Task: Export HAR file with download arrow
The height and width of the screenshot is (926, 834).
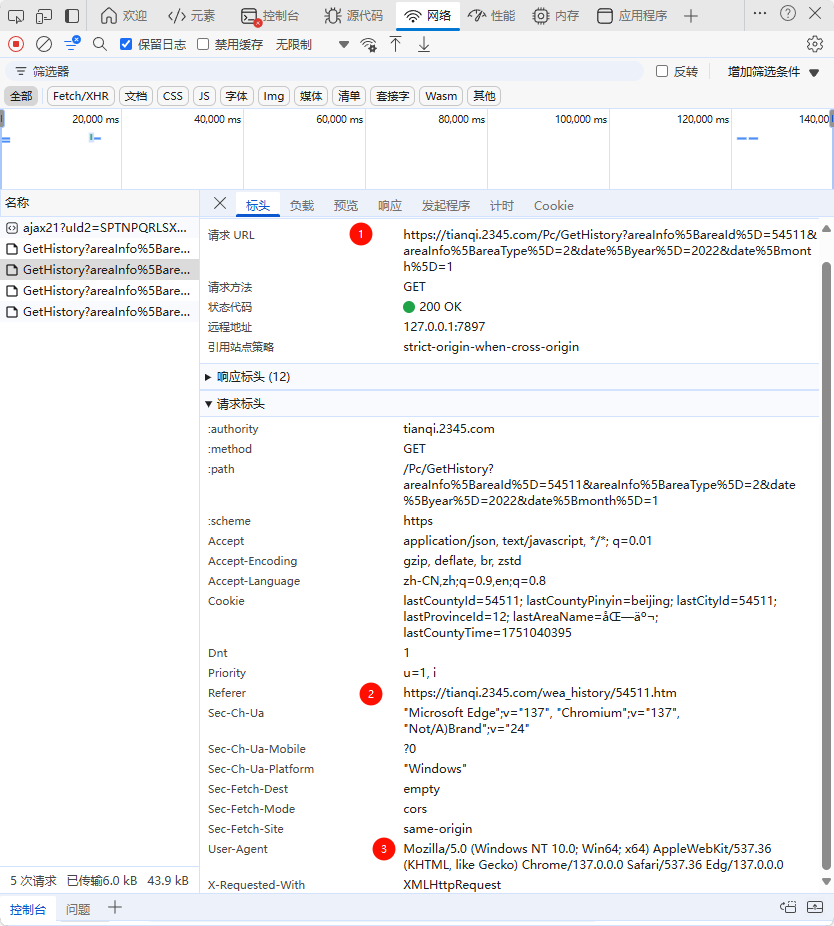Action: [424, 44]
